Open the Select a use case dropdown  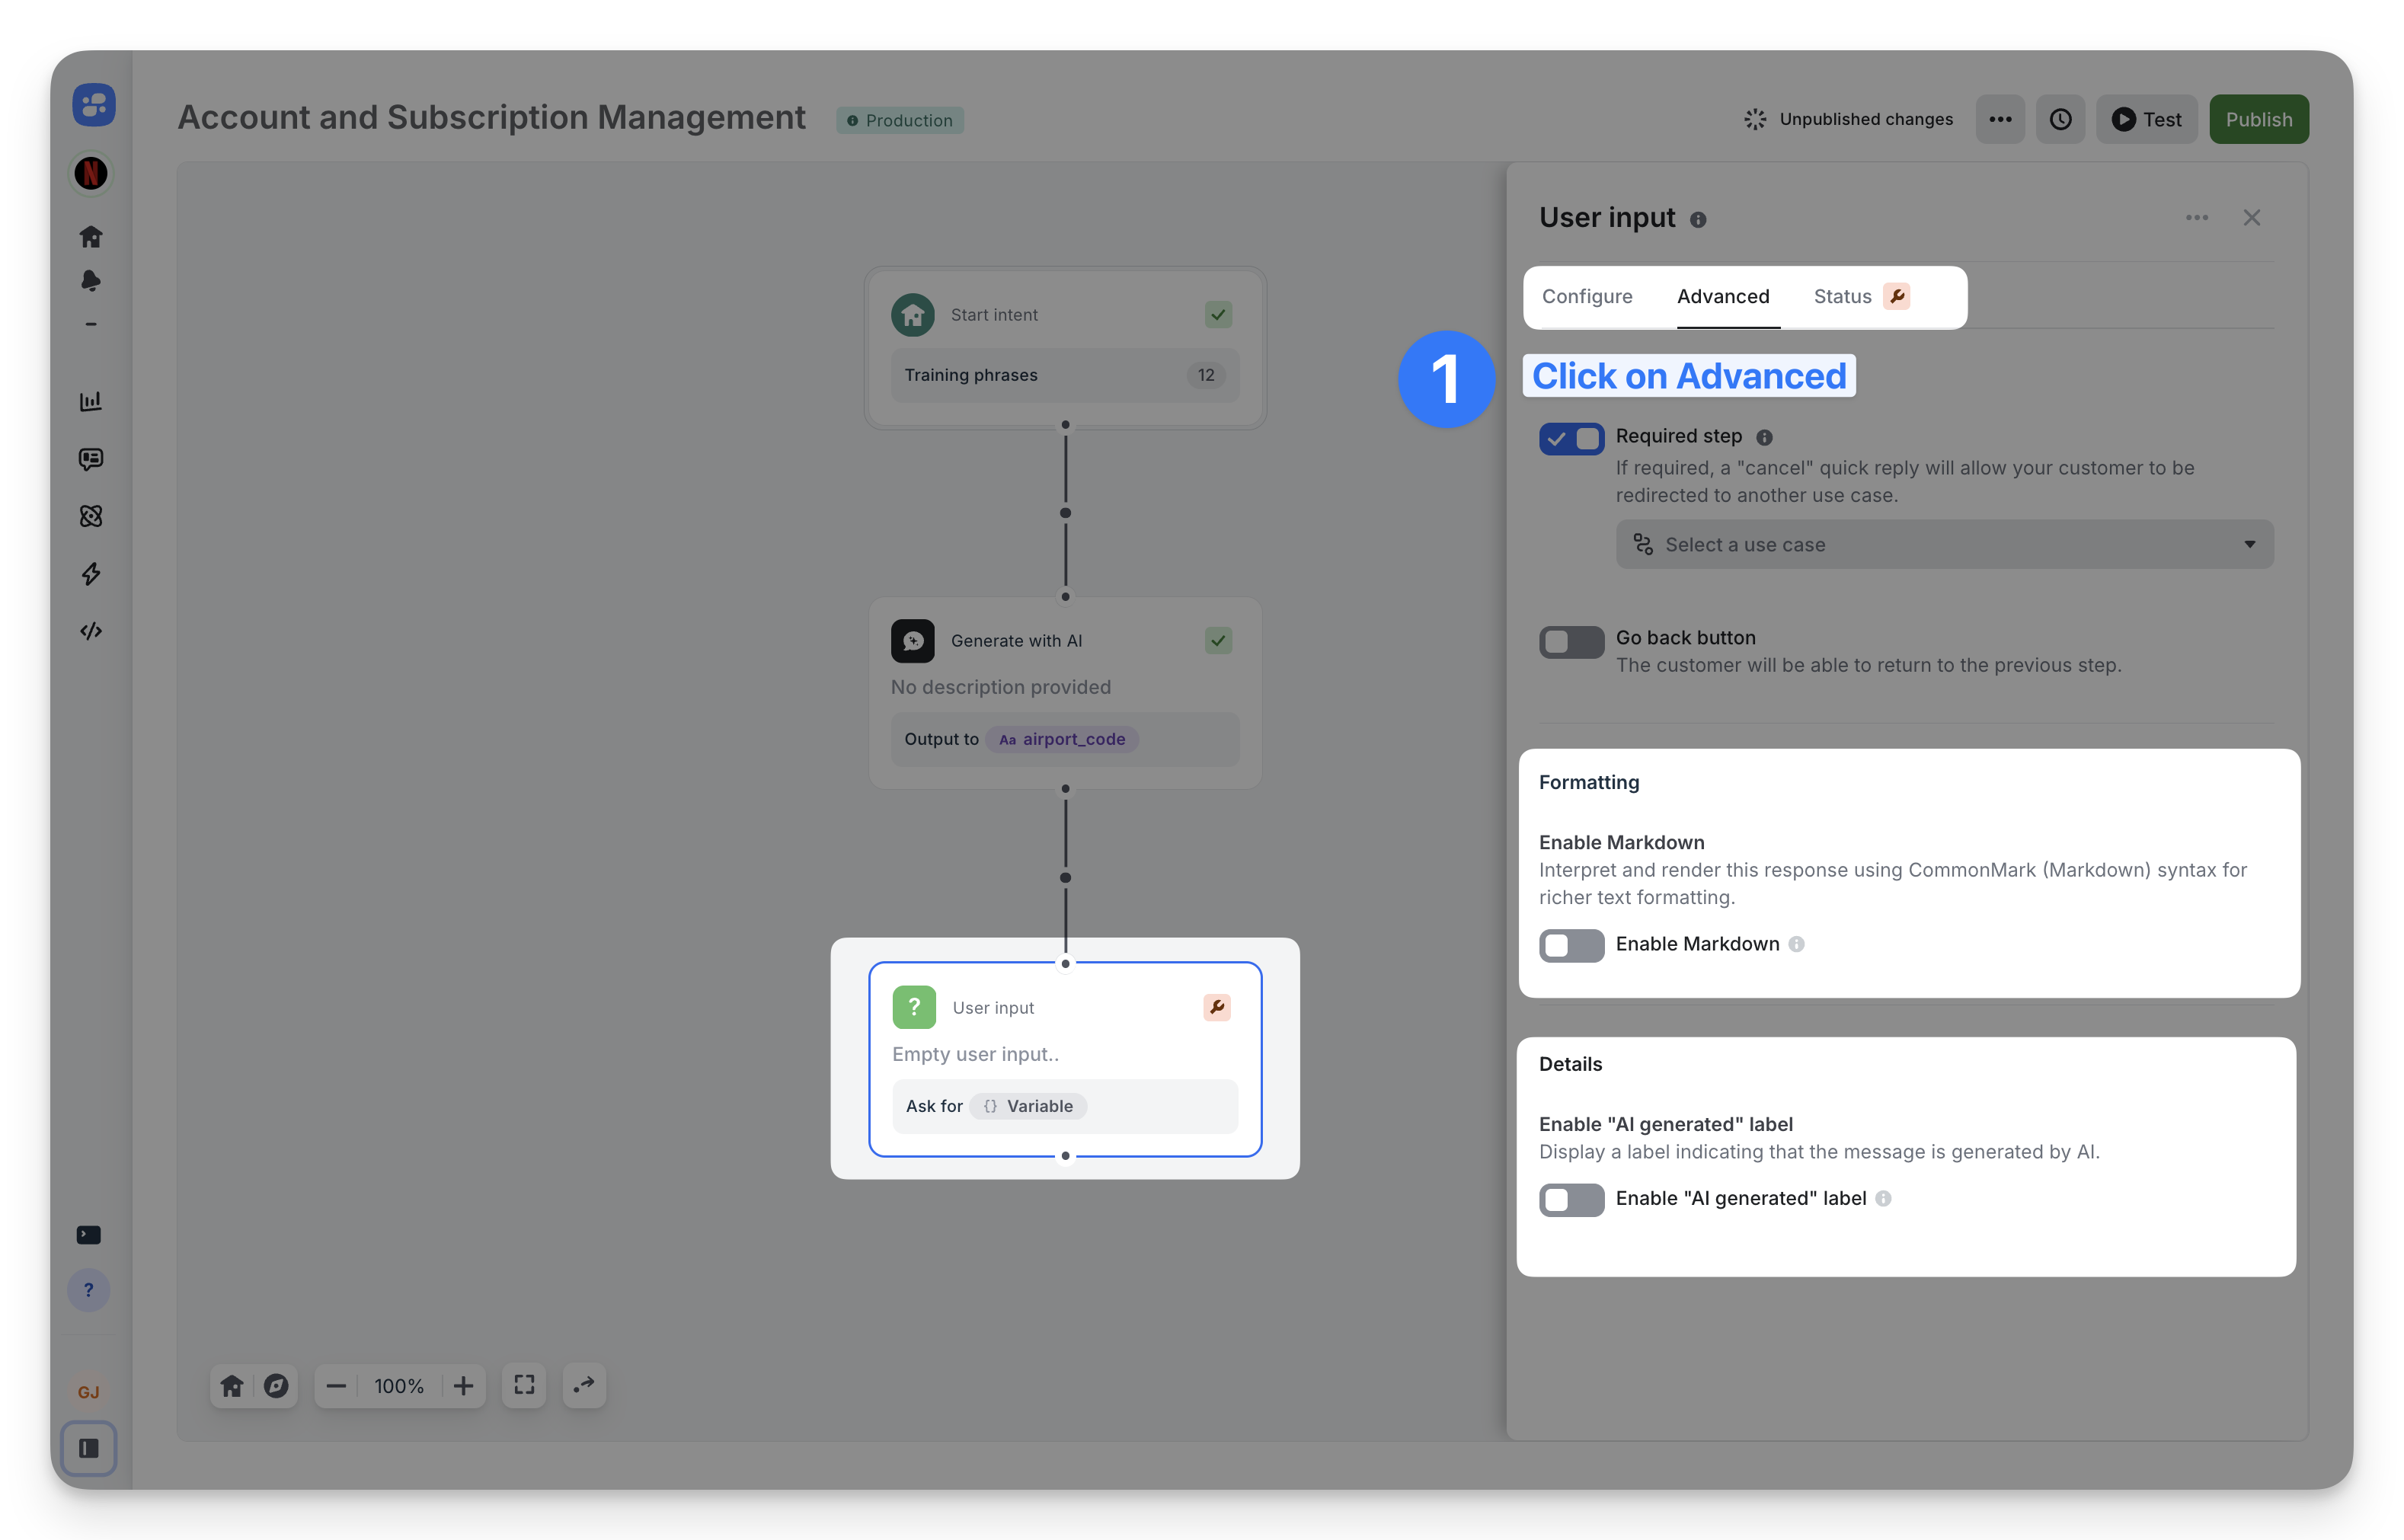1944,545
